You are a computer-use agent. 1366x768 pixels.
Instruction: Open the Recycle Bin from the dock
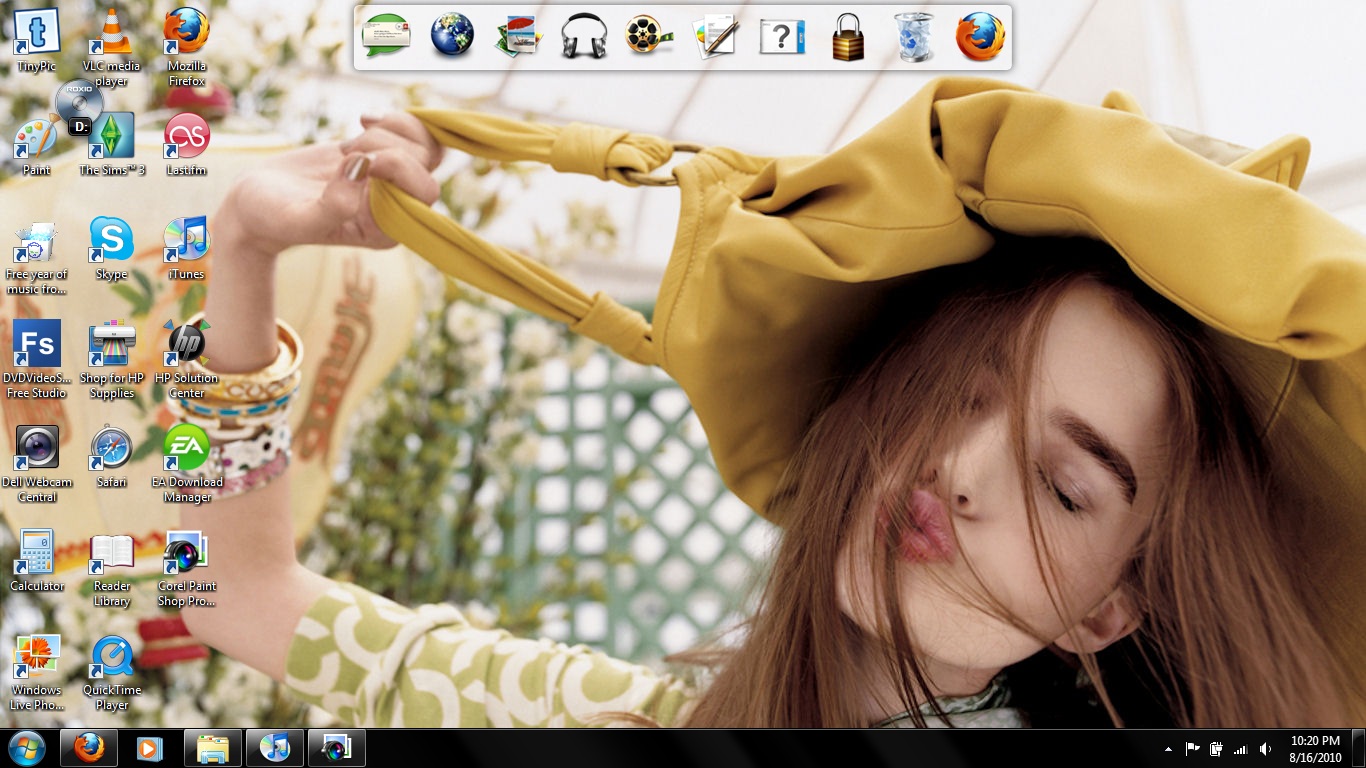[x=913, y=37]
